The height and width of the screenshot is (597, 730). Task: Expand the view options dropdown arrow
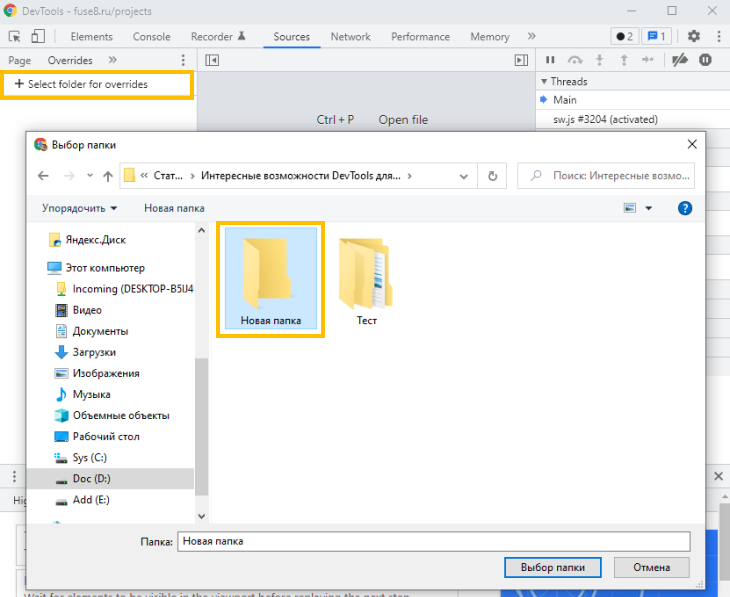(648, 208)
